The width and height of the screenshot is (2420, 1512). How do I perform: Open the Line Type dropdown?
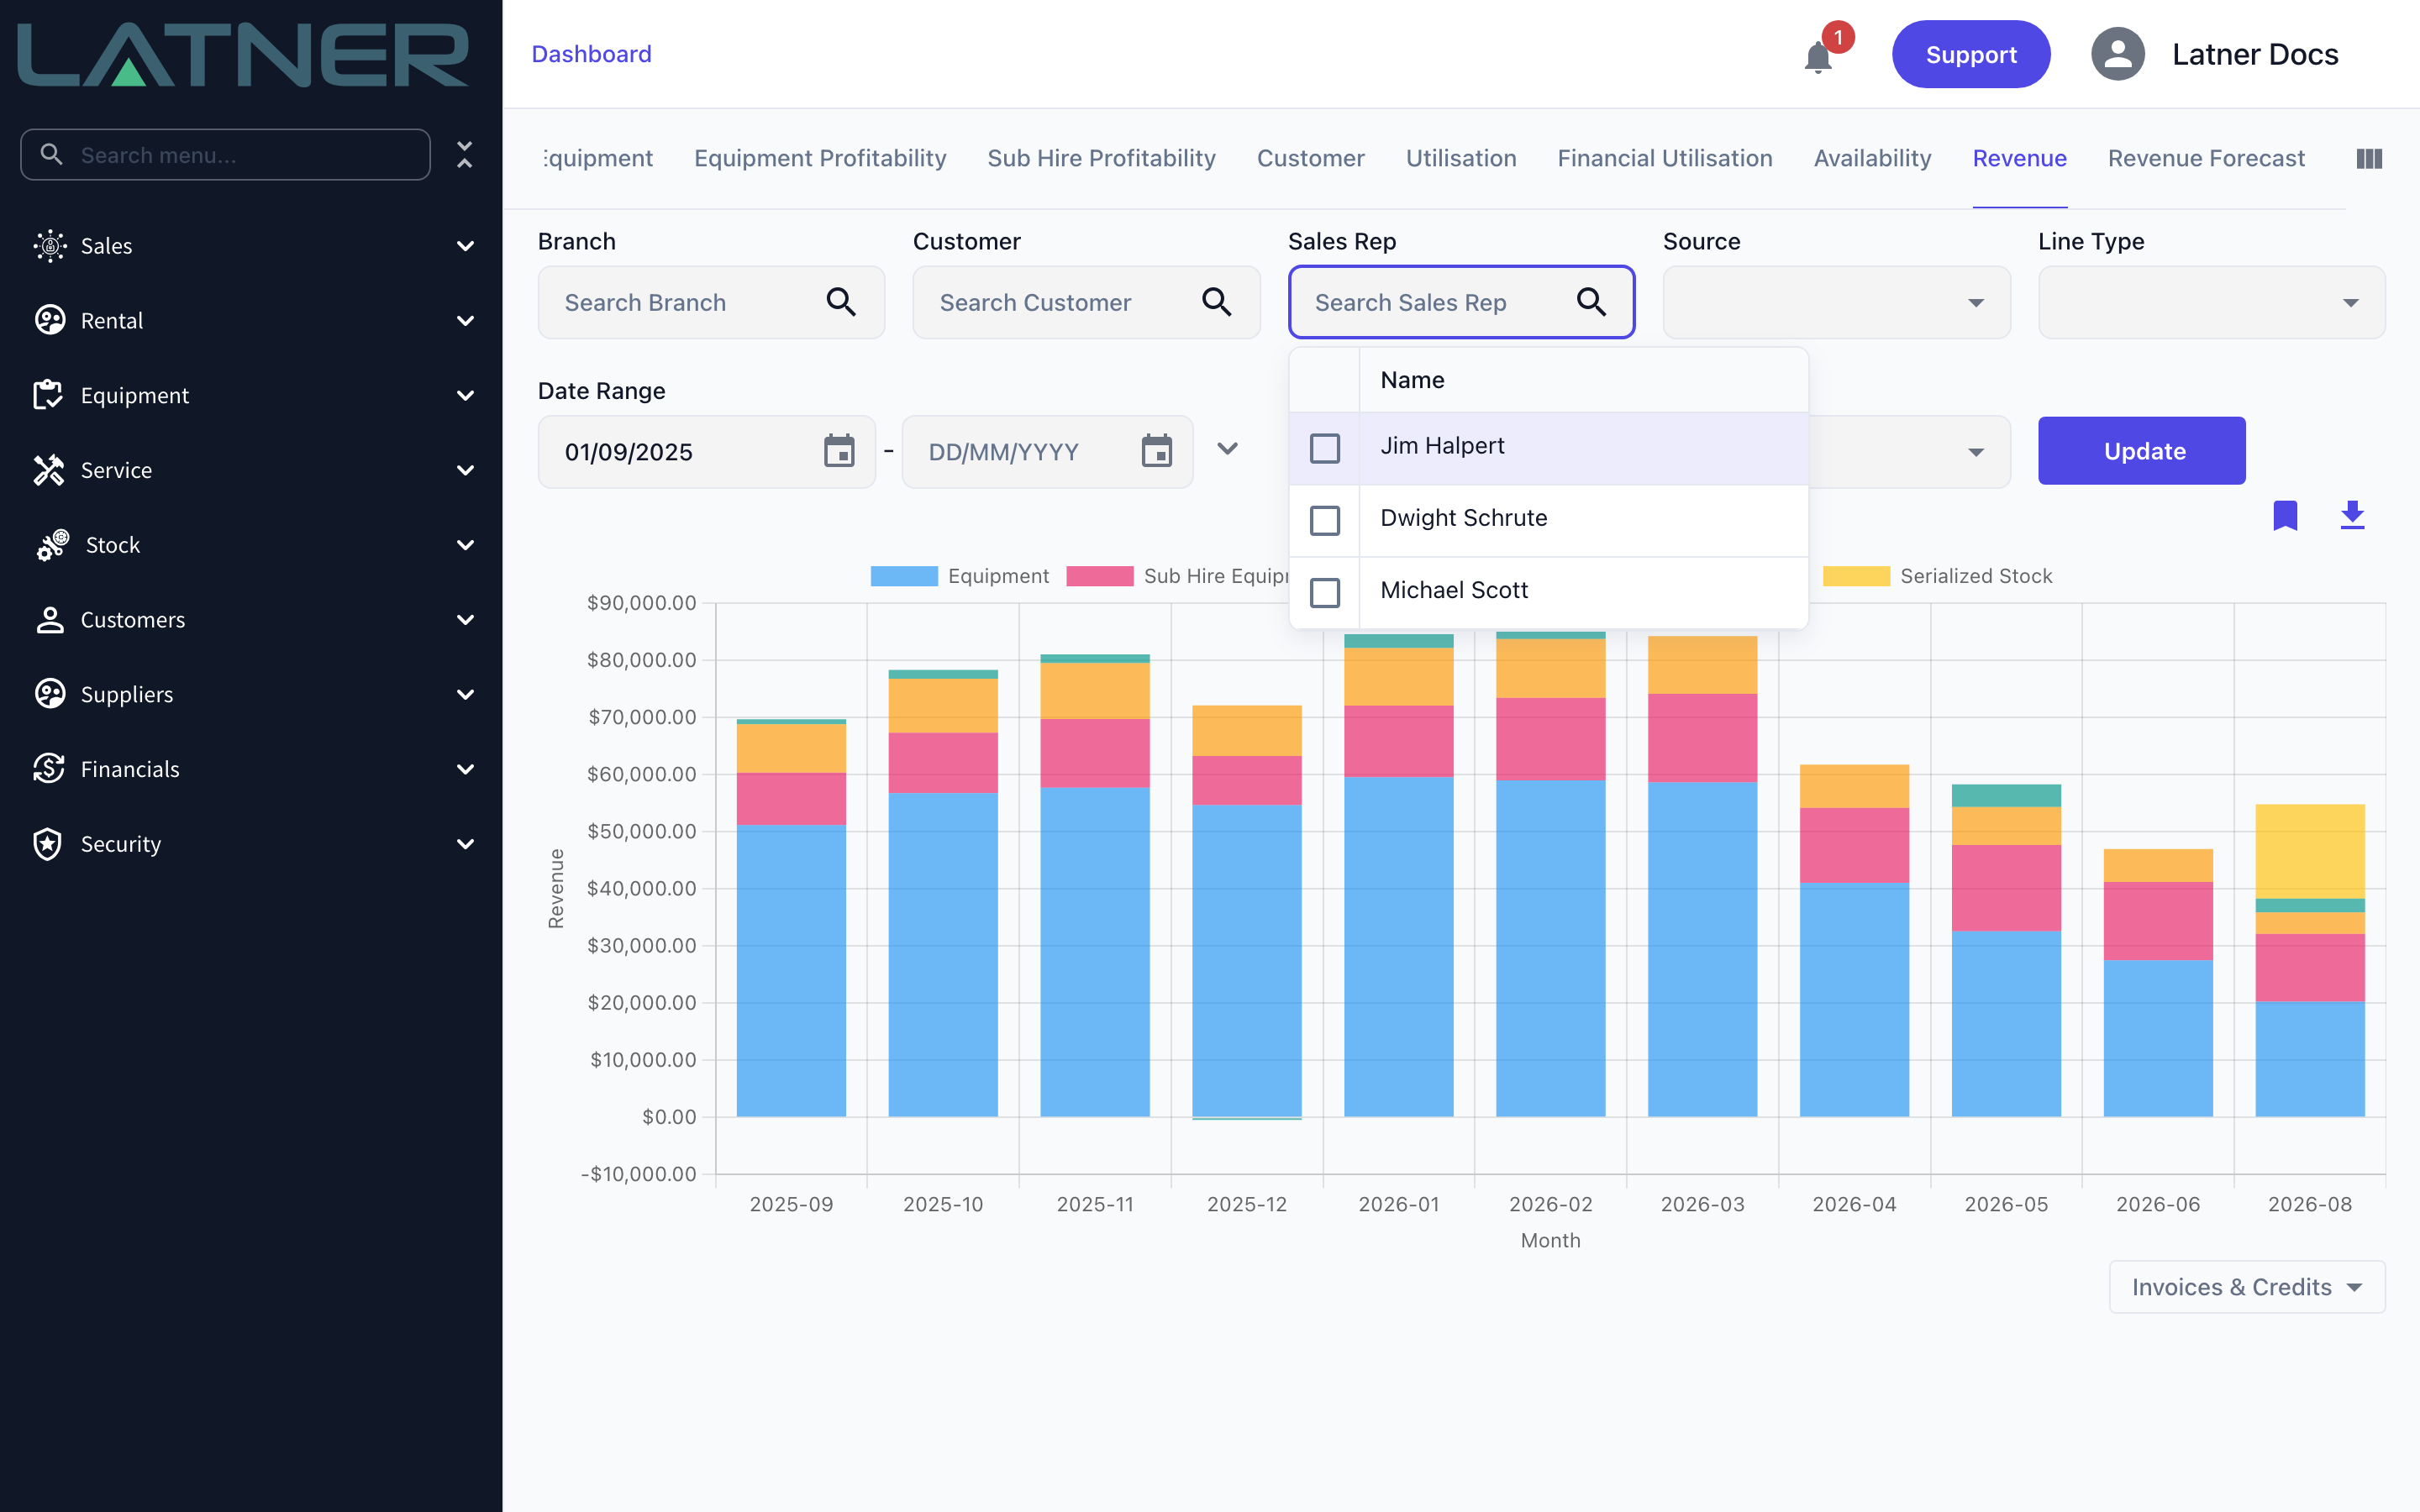click(2211, 302)
